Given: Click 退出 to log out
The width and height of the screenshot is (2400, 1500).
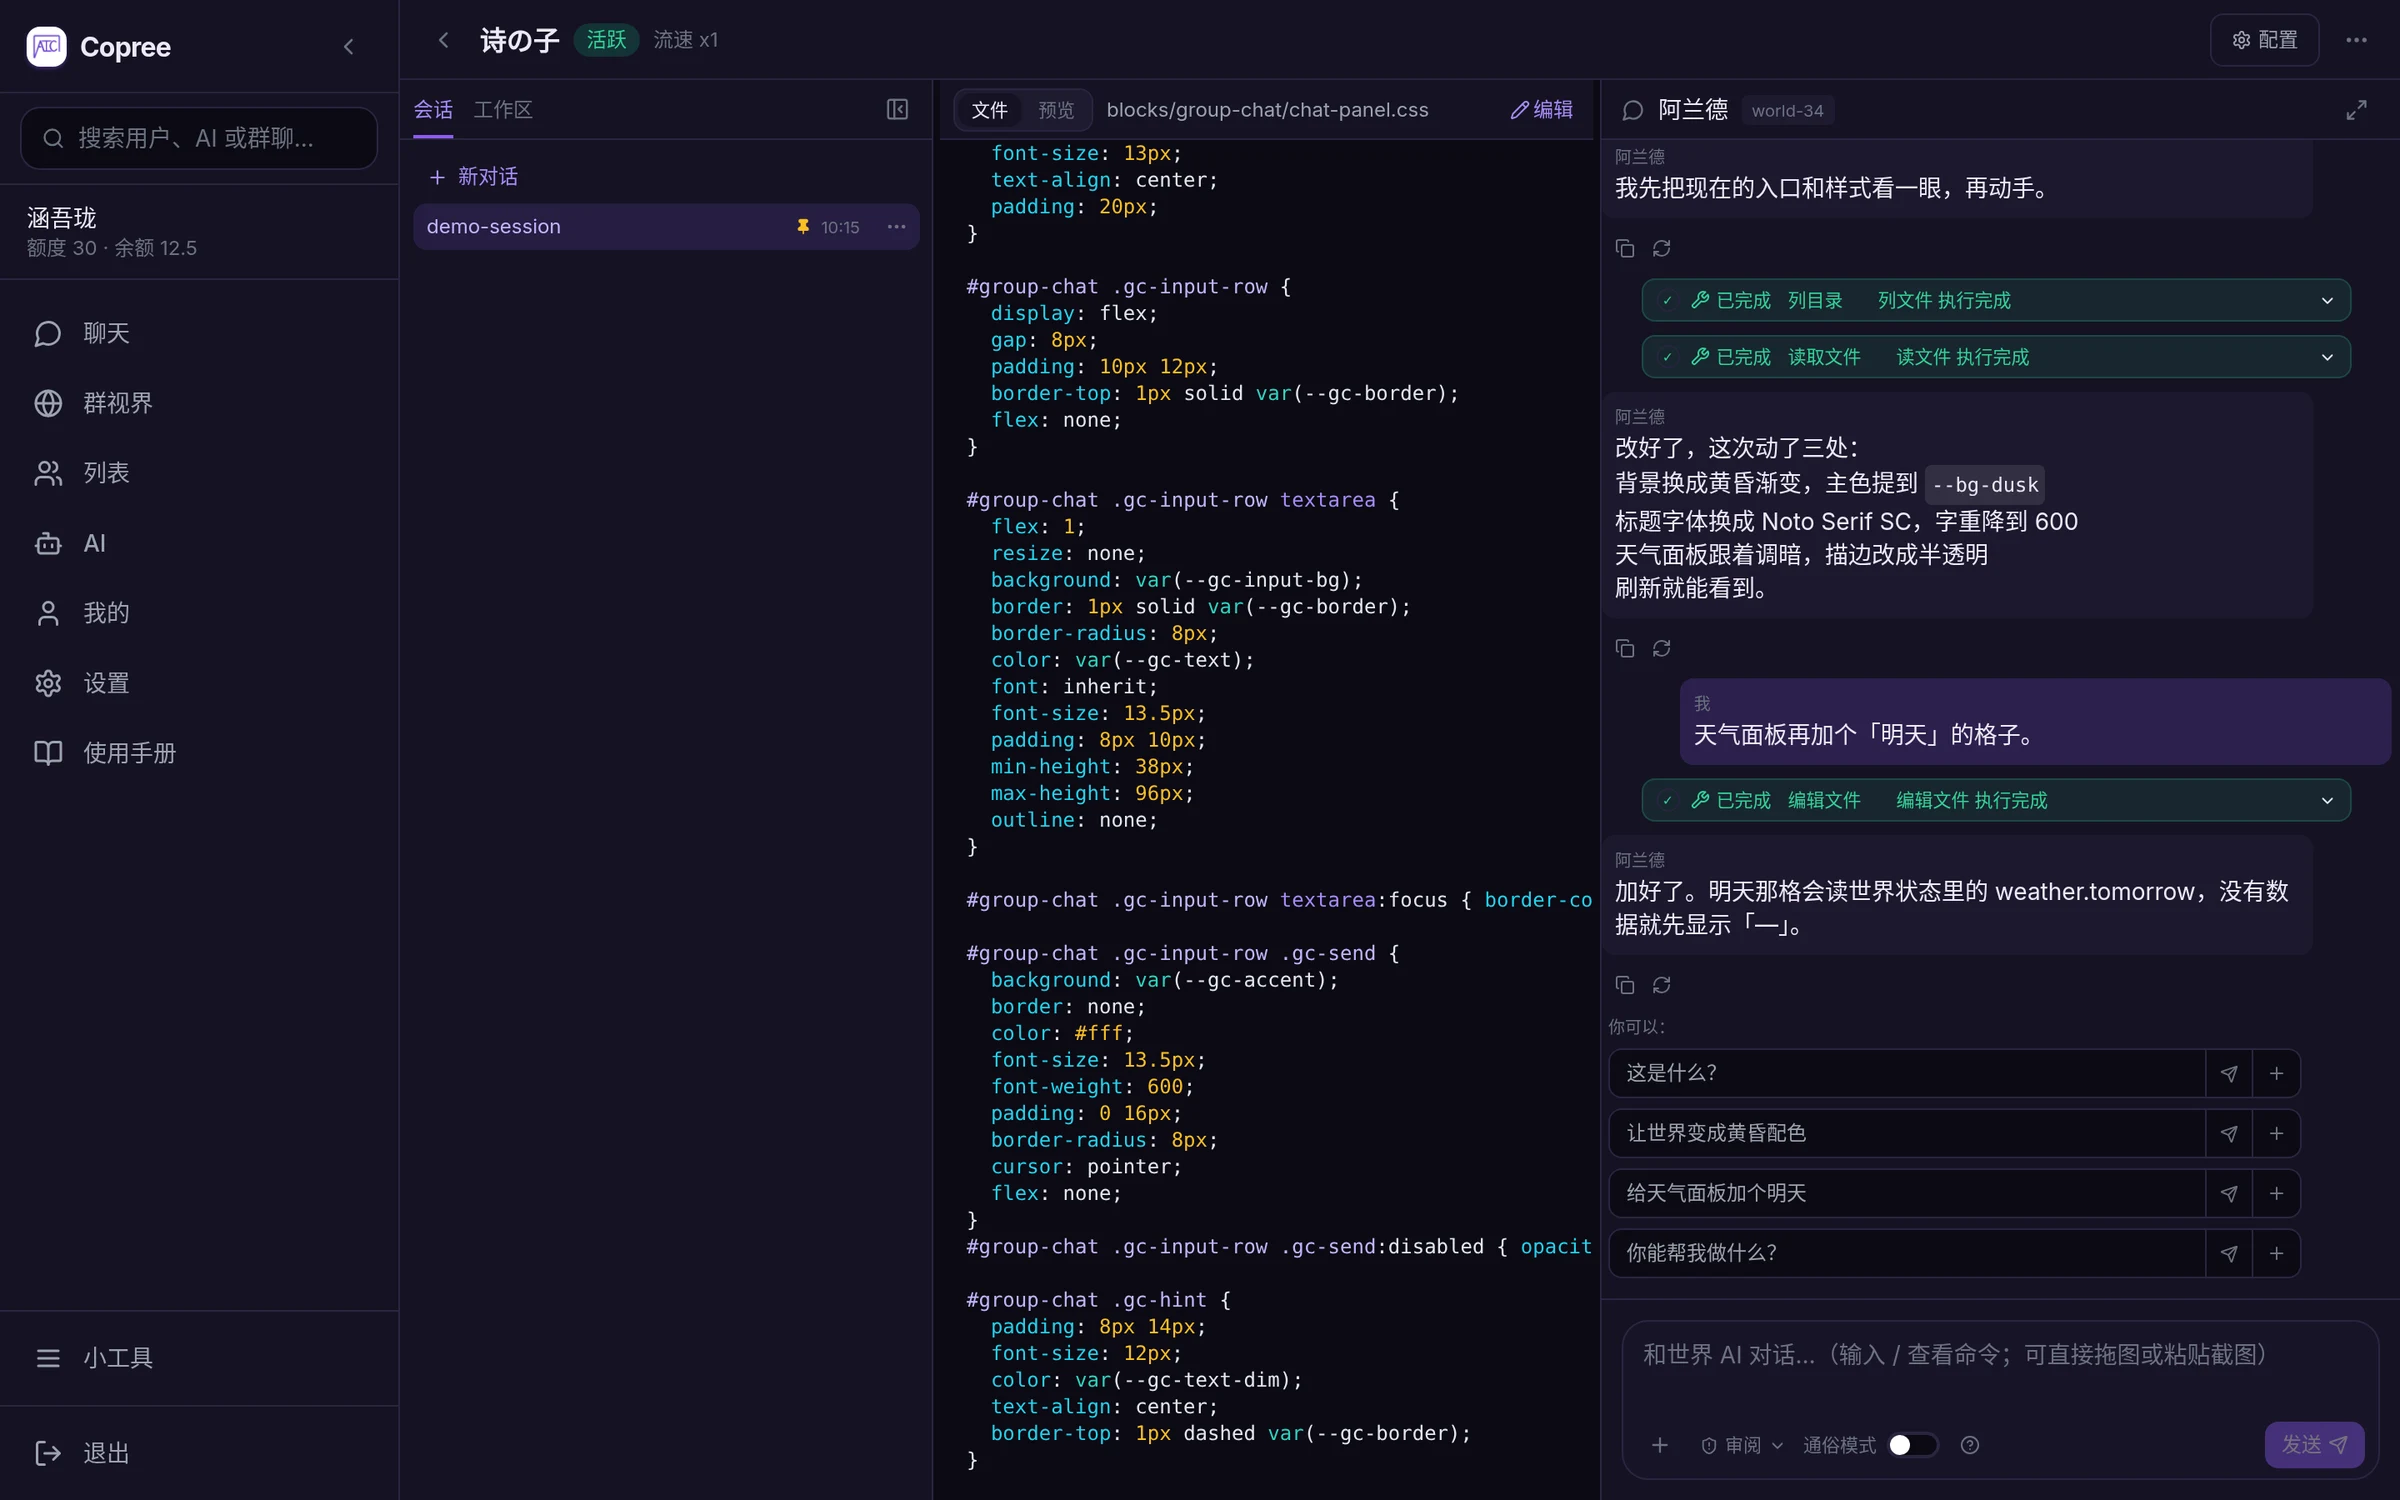Looking at the screenshot, I should [x=199, y=1453].
